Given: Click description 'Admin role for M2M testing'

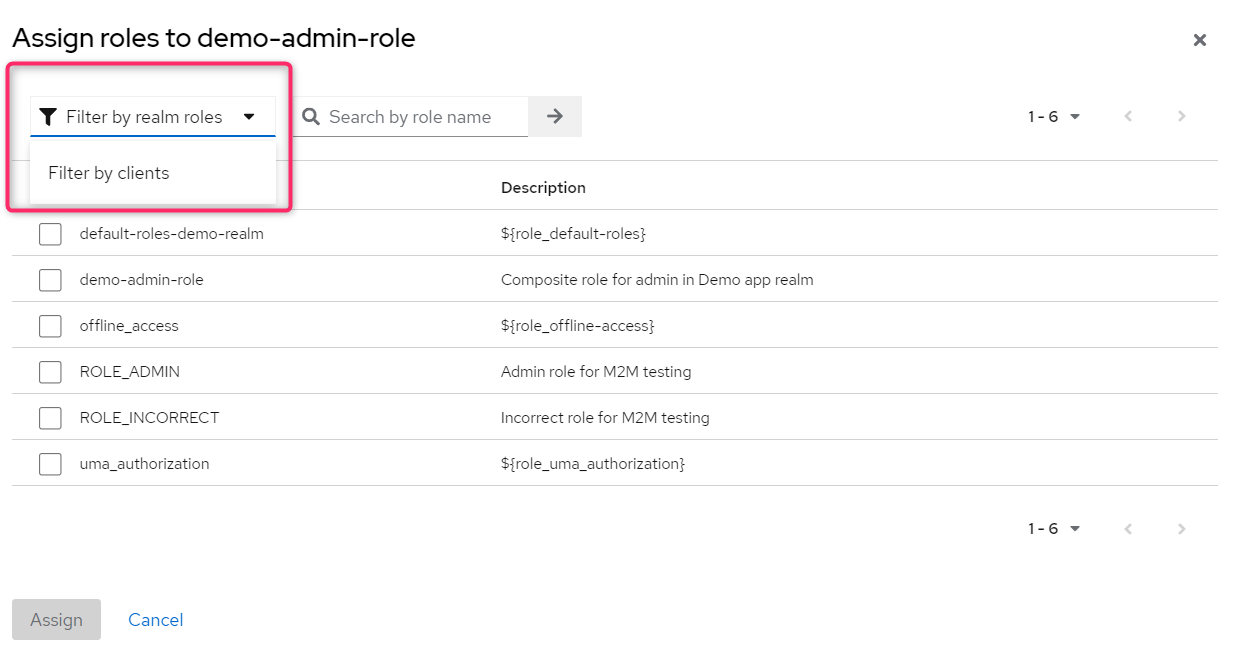Looking at the screenshot, I should click(596, 372).
